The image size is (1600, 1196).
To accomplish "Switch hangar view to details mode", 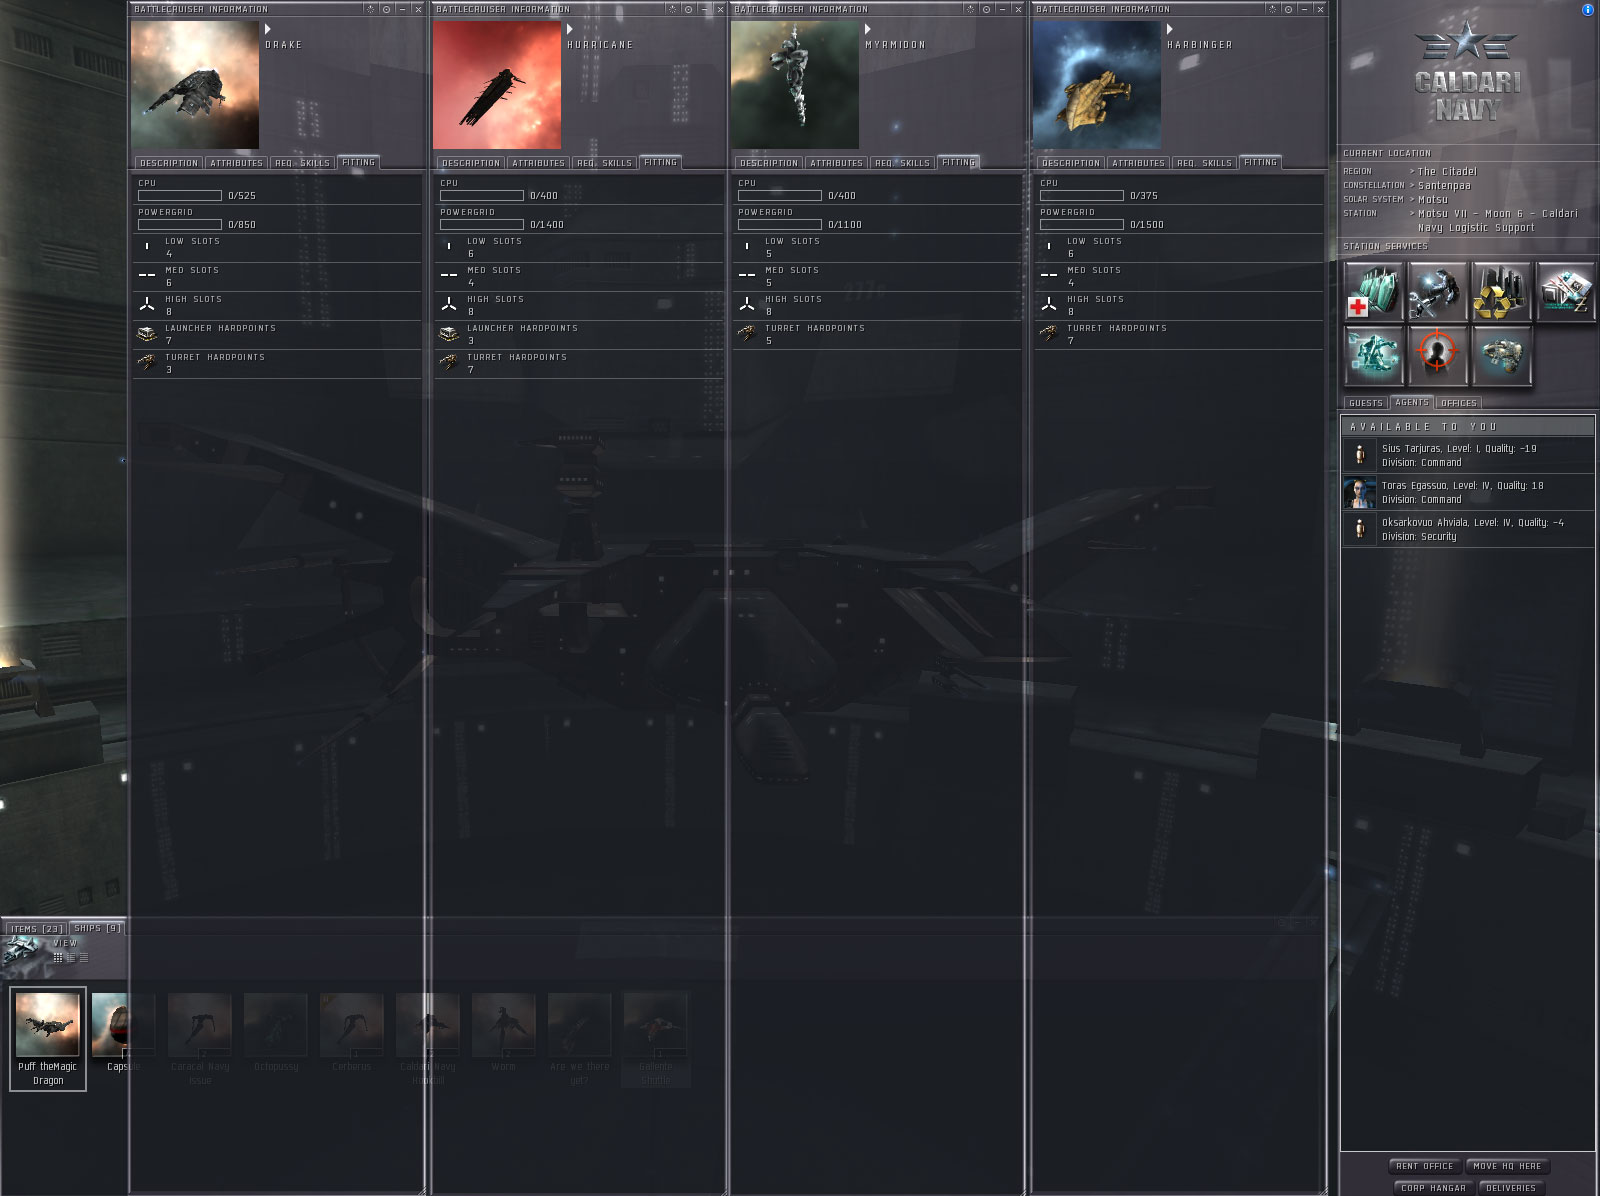I will coord(71,958).
